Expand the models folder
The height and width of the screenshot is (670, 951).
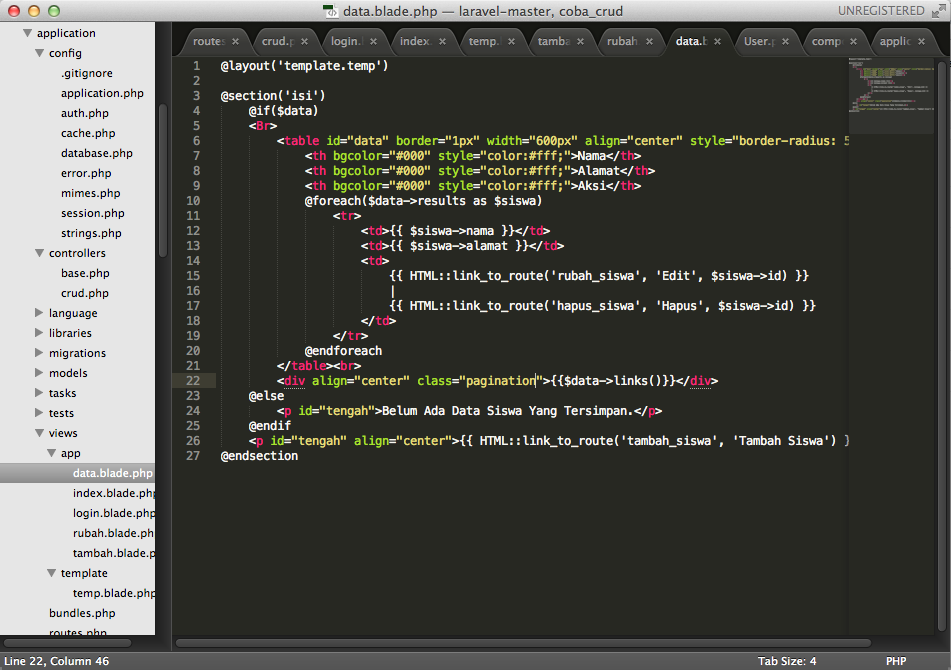pos(39,373)
